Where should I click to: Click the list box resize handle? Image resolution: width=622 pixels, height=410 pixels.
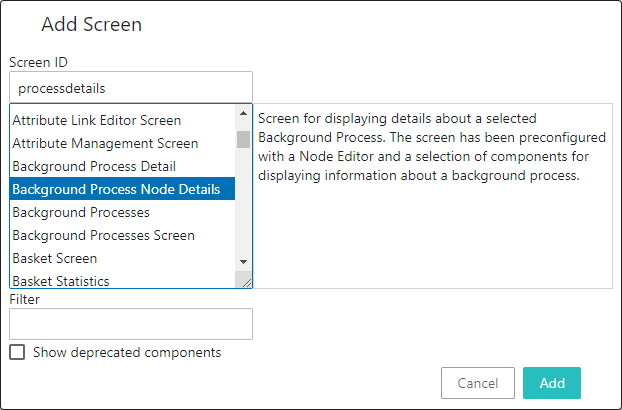point(246,282)
